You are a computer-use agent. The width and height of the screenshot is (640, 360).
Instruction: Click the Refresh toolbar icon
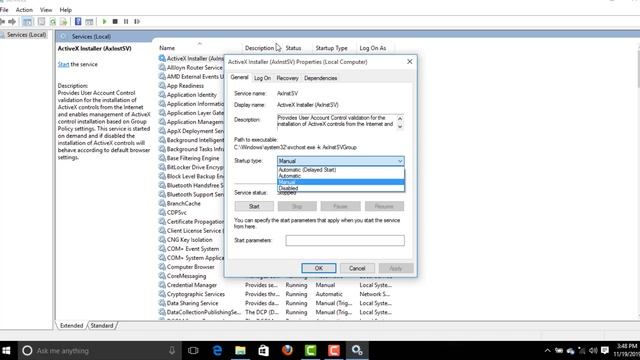click(53, 21)
